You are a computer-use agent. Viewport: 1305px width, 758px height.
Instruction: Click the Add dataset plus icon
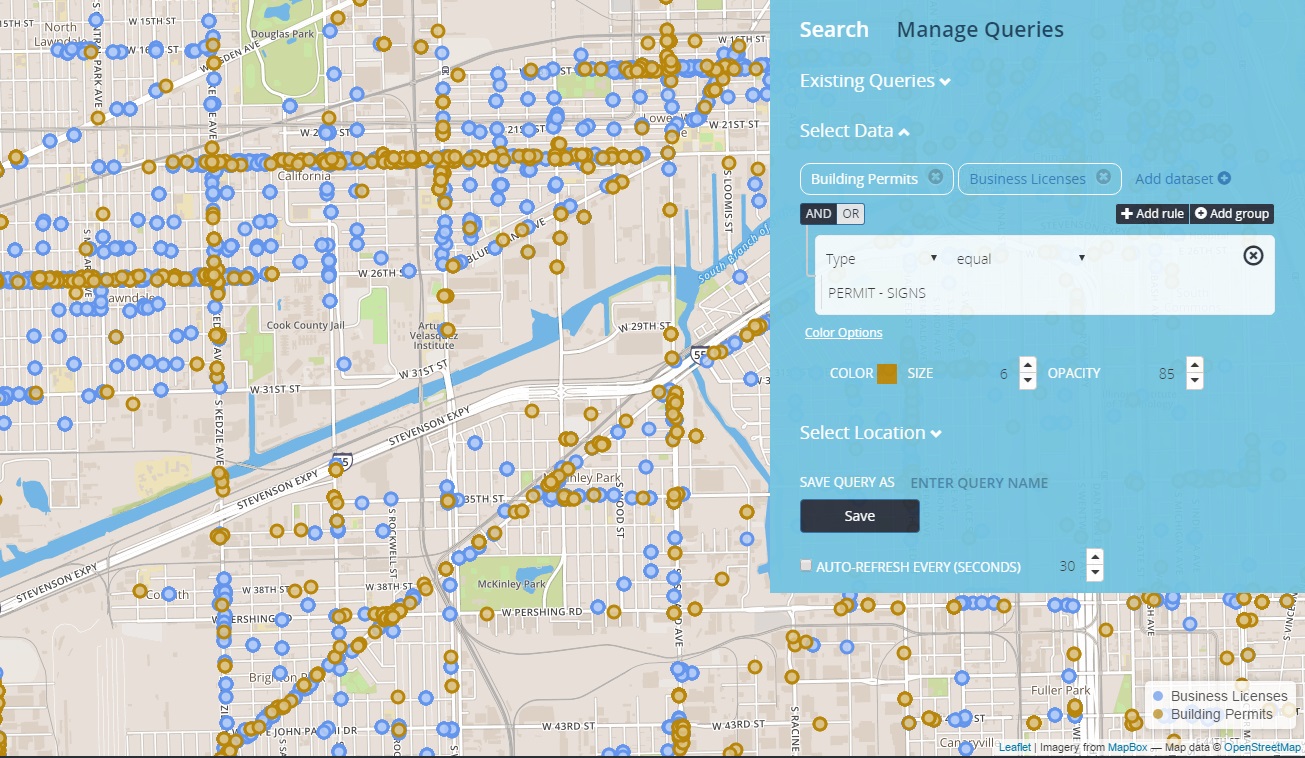(1224, 179)
